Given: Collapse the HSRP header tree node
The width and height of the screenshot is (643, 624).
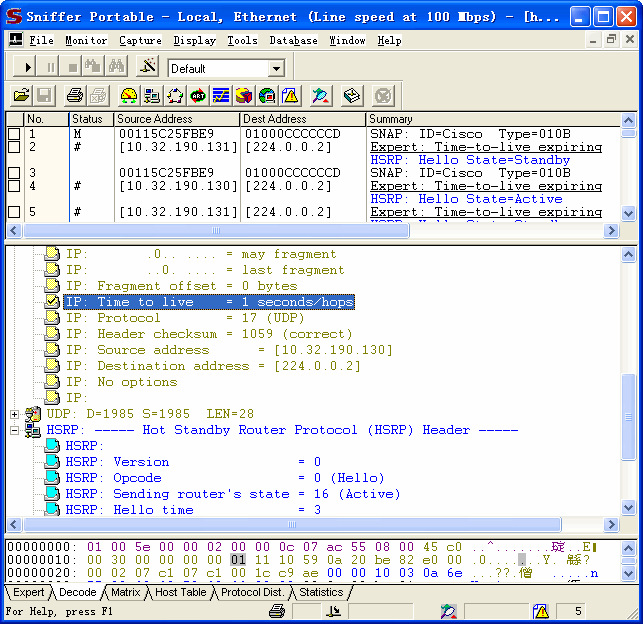Looking at the screenshot, I should coord(14,430).
